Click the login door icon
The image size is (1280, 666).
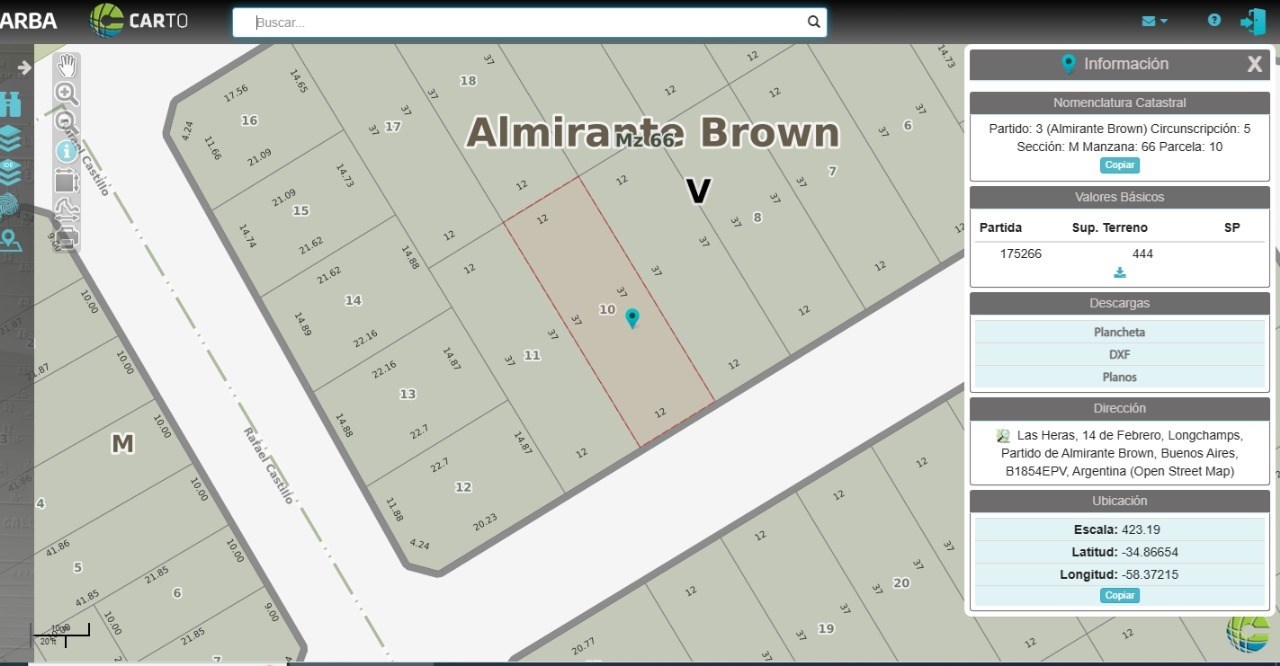click(1253, 21)
